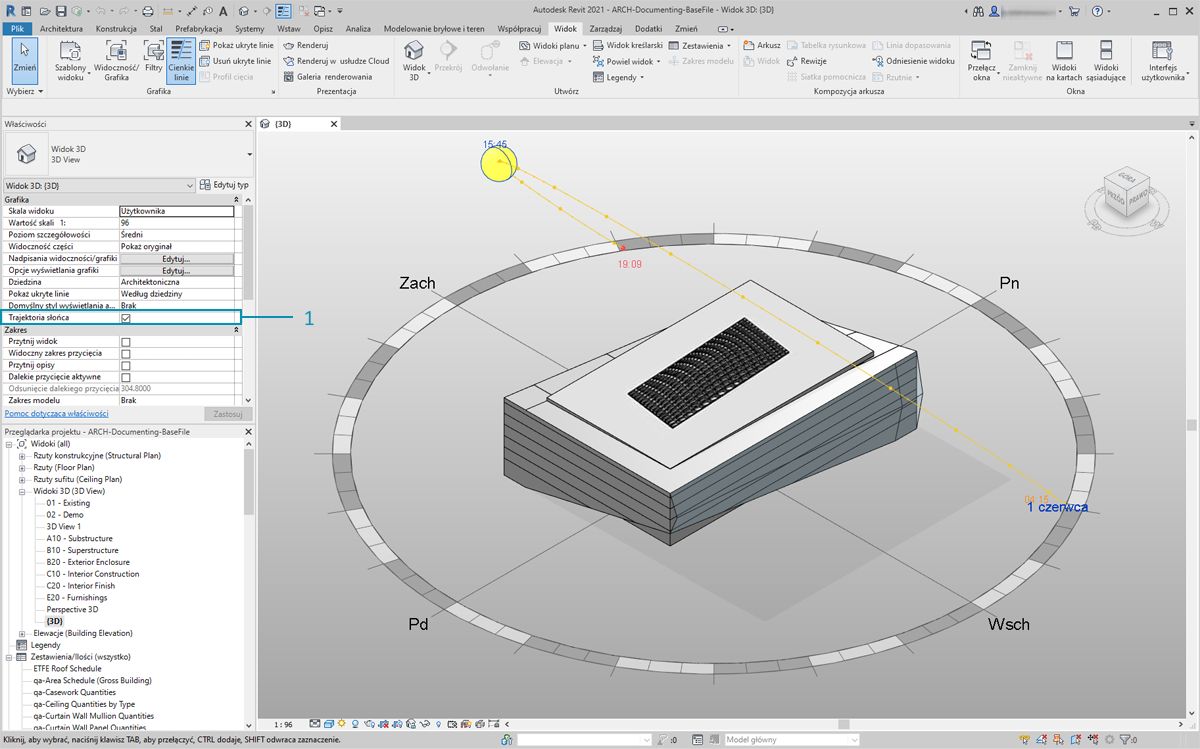Viewport: 1200px width, 749px height.
Task: Open visual style icon in view control bar
Action: pos(329,723)
